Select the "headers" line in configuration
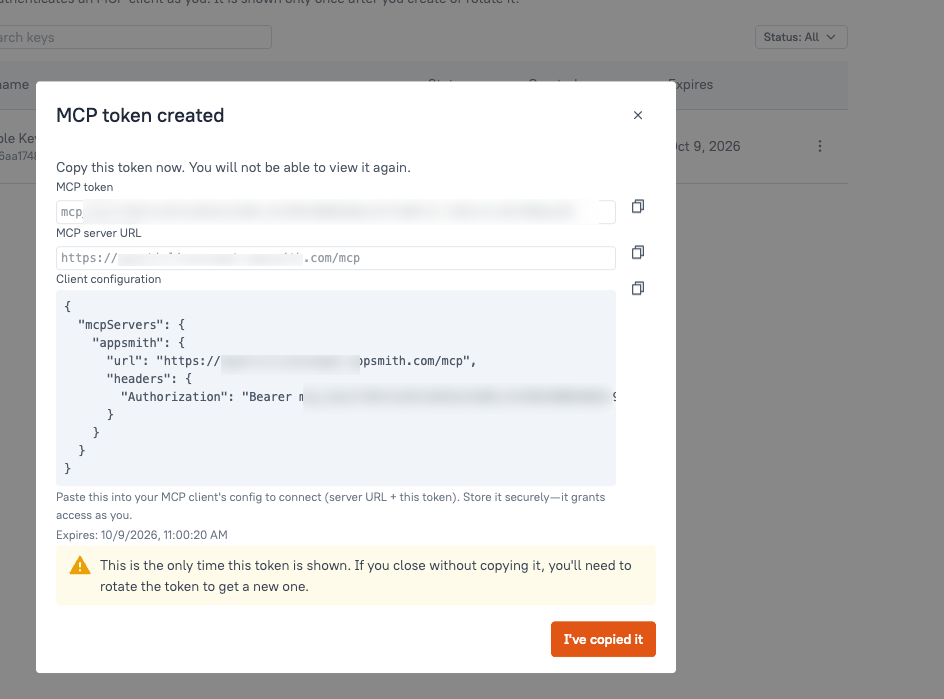This screenshot has height=699, width=944. point(149,379)
